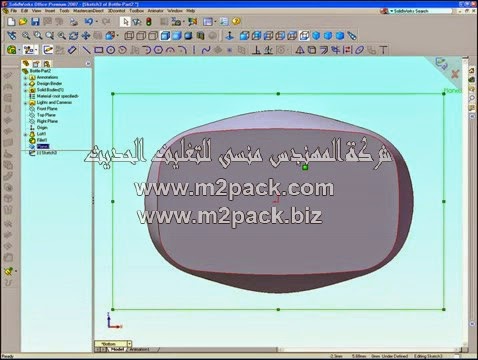Expand the Lights and Cameras node
The height and width of the screenshot is (360, 478).
25,103
